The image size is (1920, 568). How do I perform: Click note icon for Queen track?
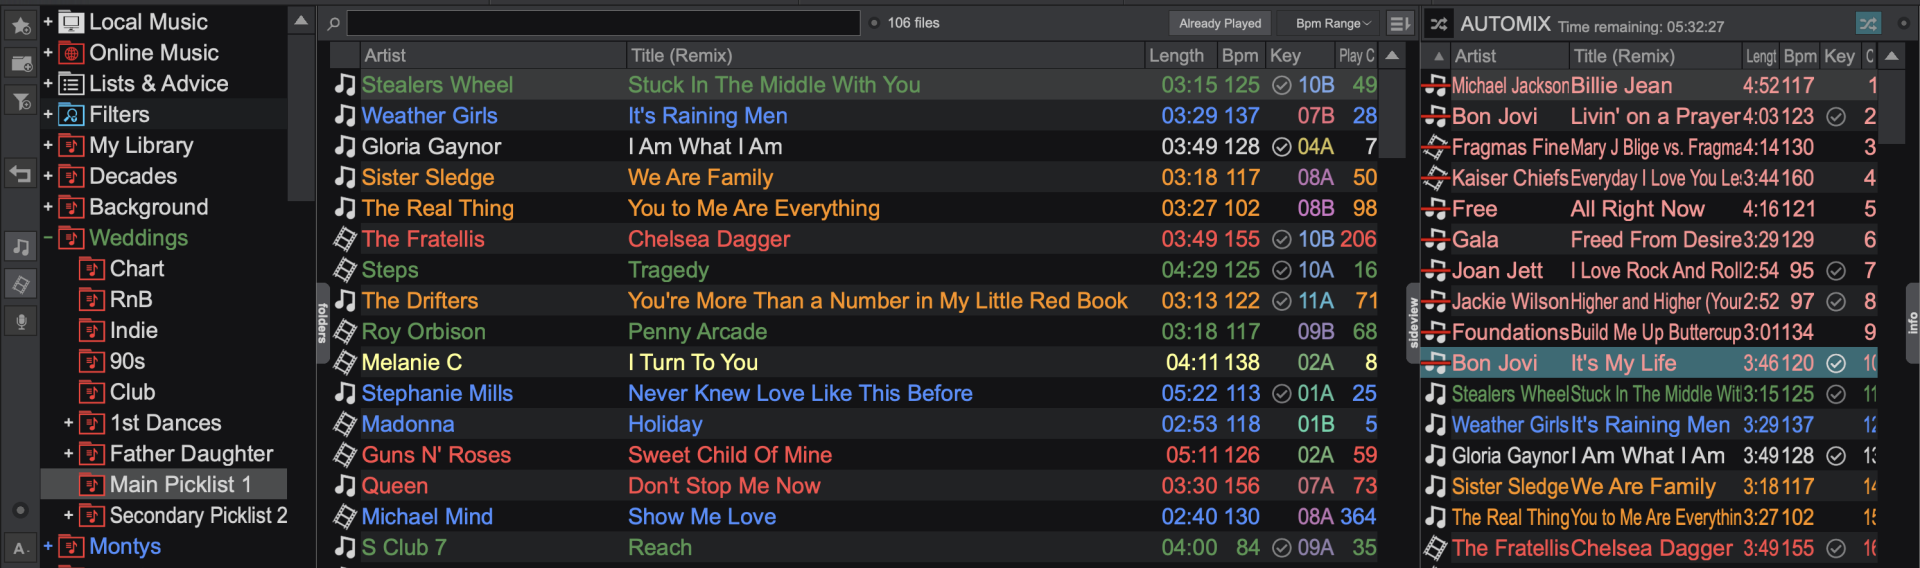coord(345,486)
